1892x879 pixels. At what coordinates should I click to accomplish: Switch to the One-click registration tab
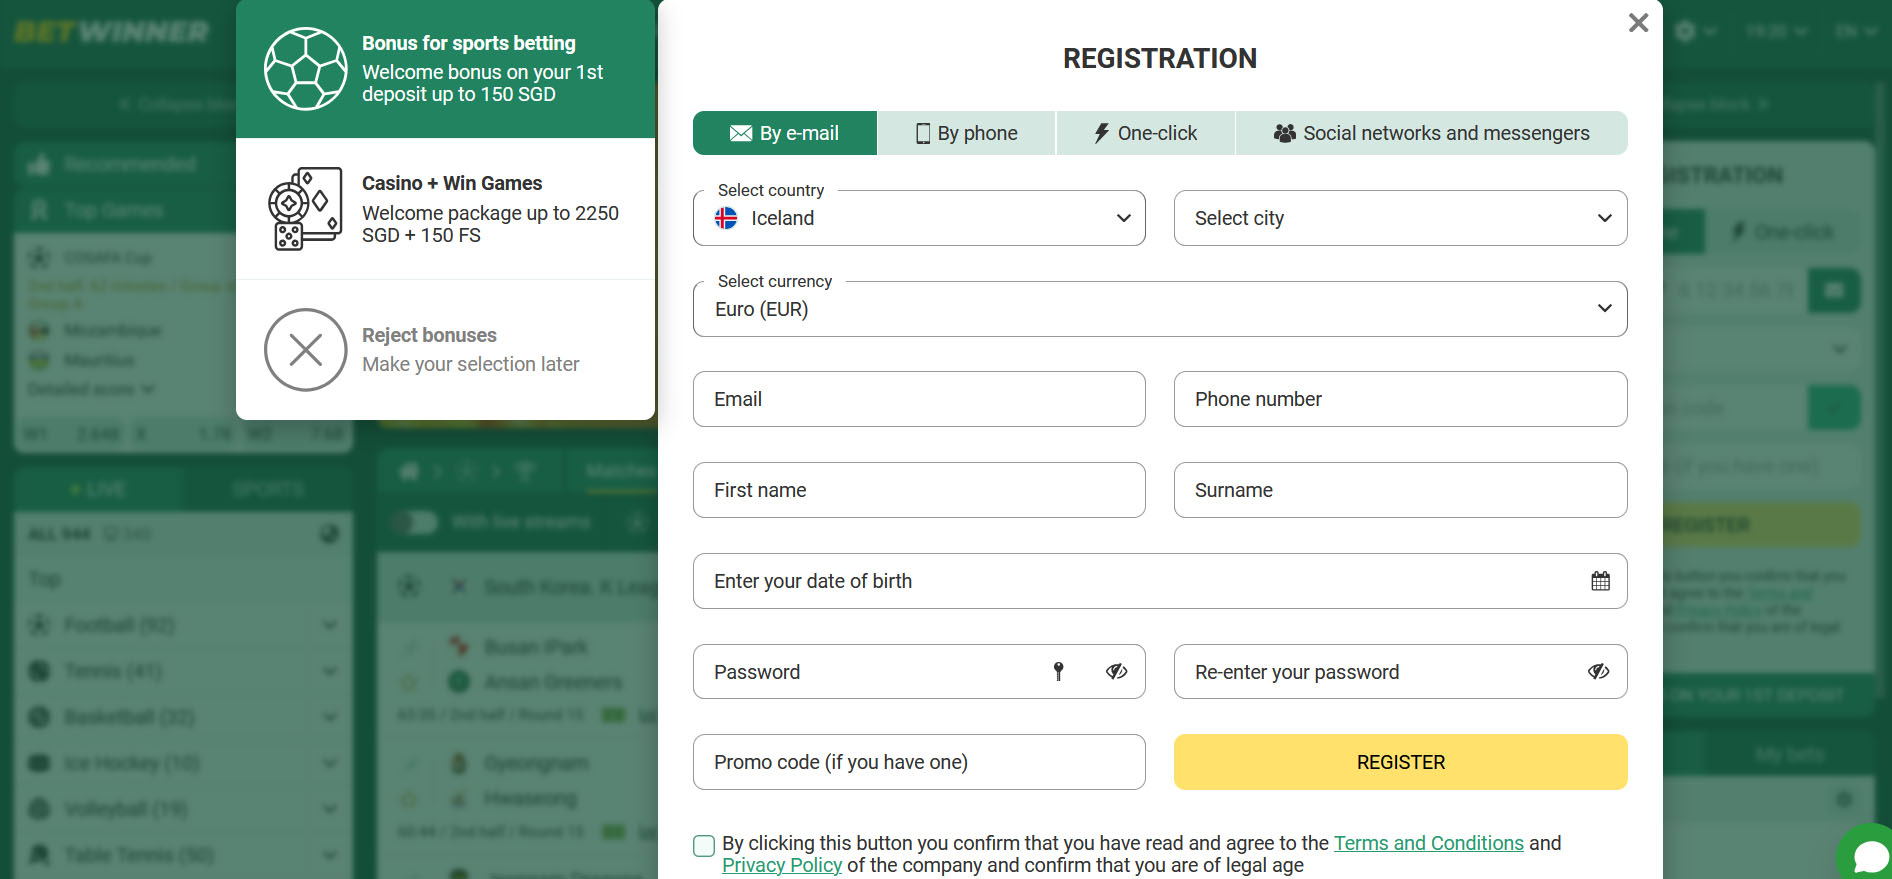point(1145,133)
